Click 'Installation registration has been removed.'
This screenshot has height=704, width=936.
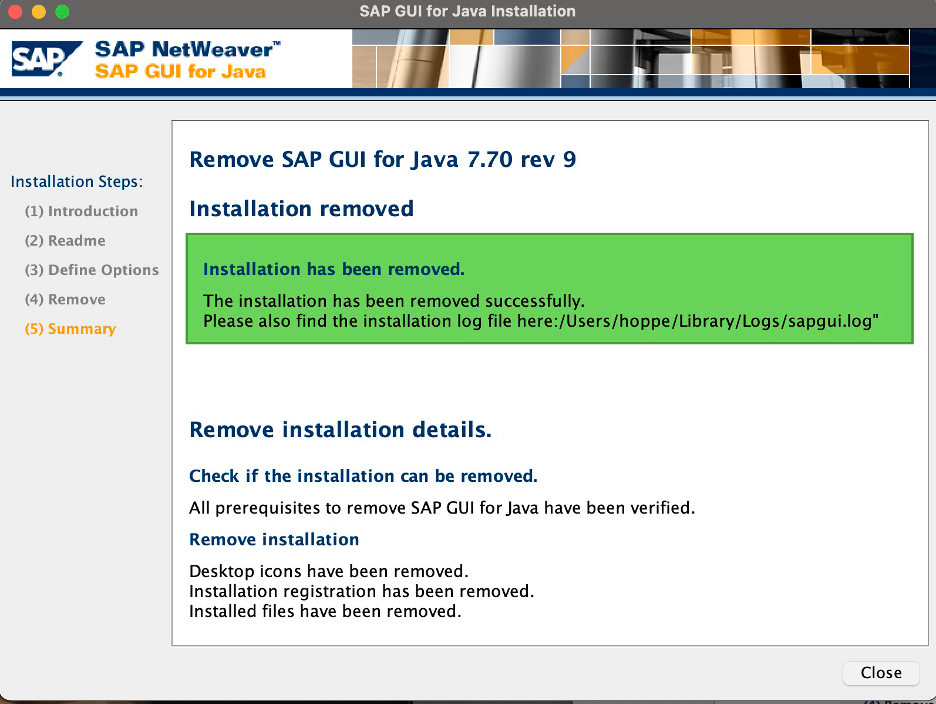pos(362,591)
